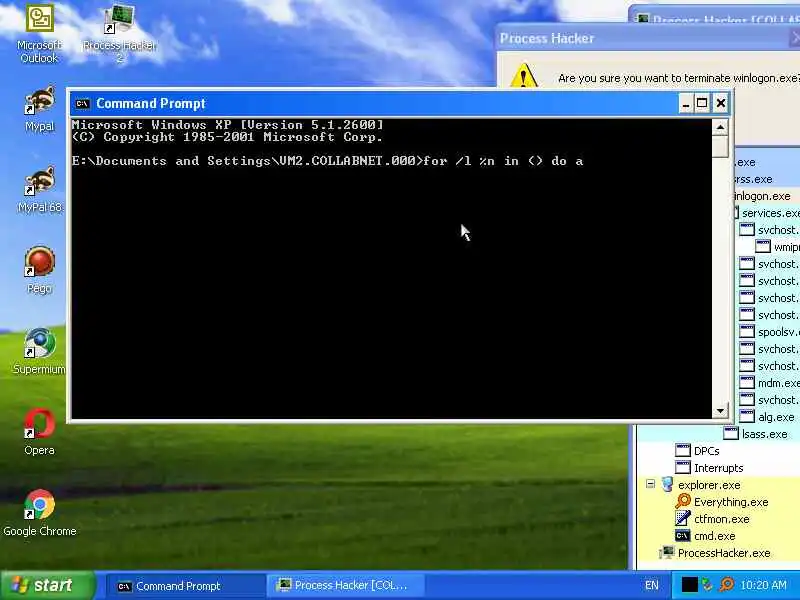Screen dimensions: 800x600
Task: Click the ProcessHacker.exe icon in process list
Action: pos(666,553)
